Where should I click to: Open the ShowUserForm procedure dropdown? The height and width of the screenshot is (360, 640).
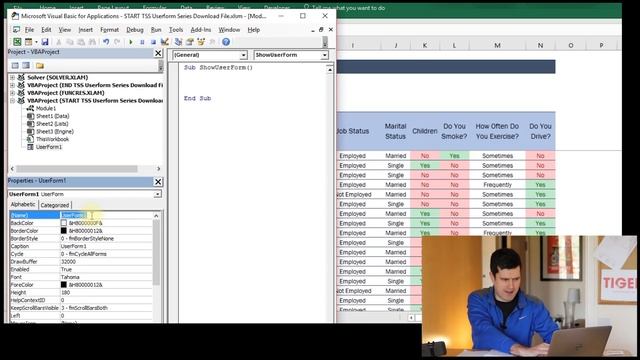(x=325, y=55)
